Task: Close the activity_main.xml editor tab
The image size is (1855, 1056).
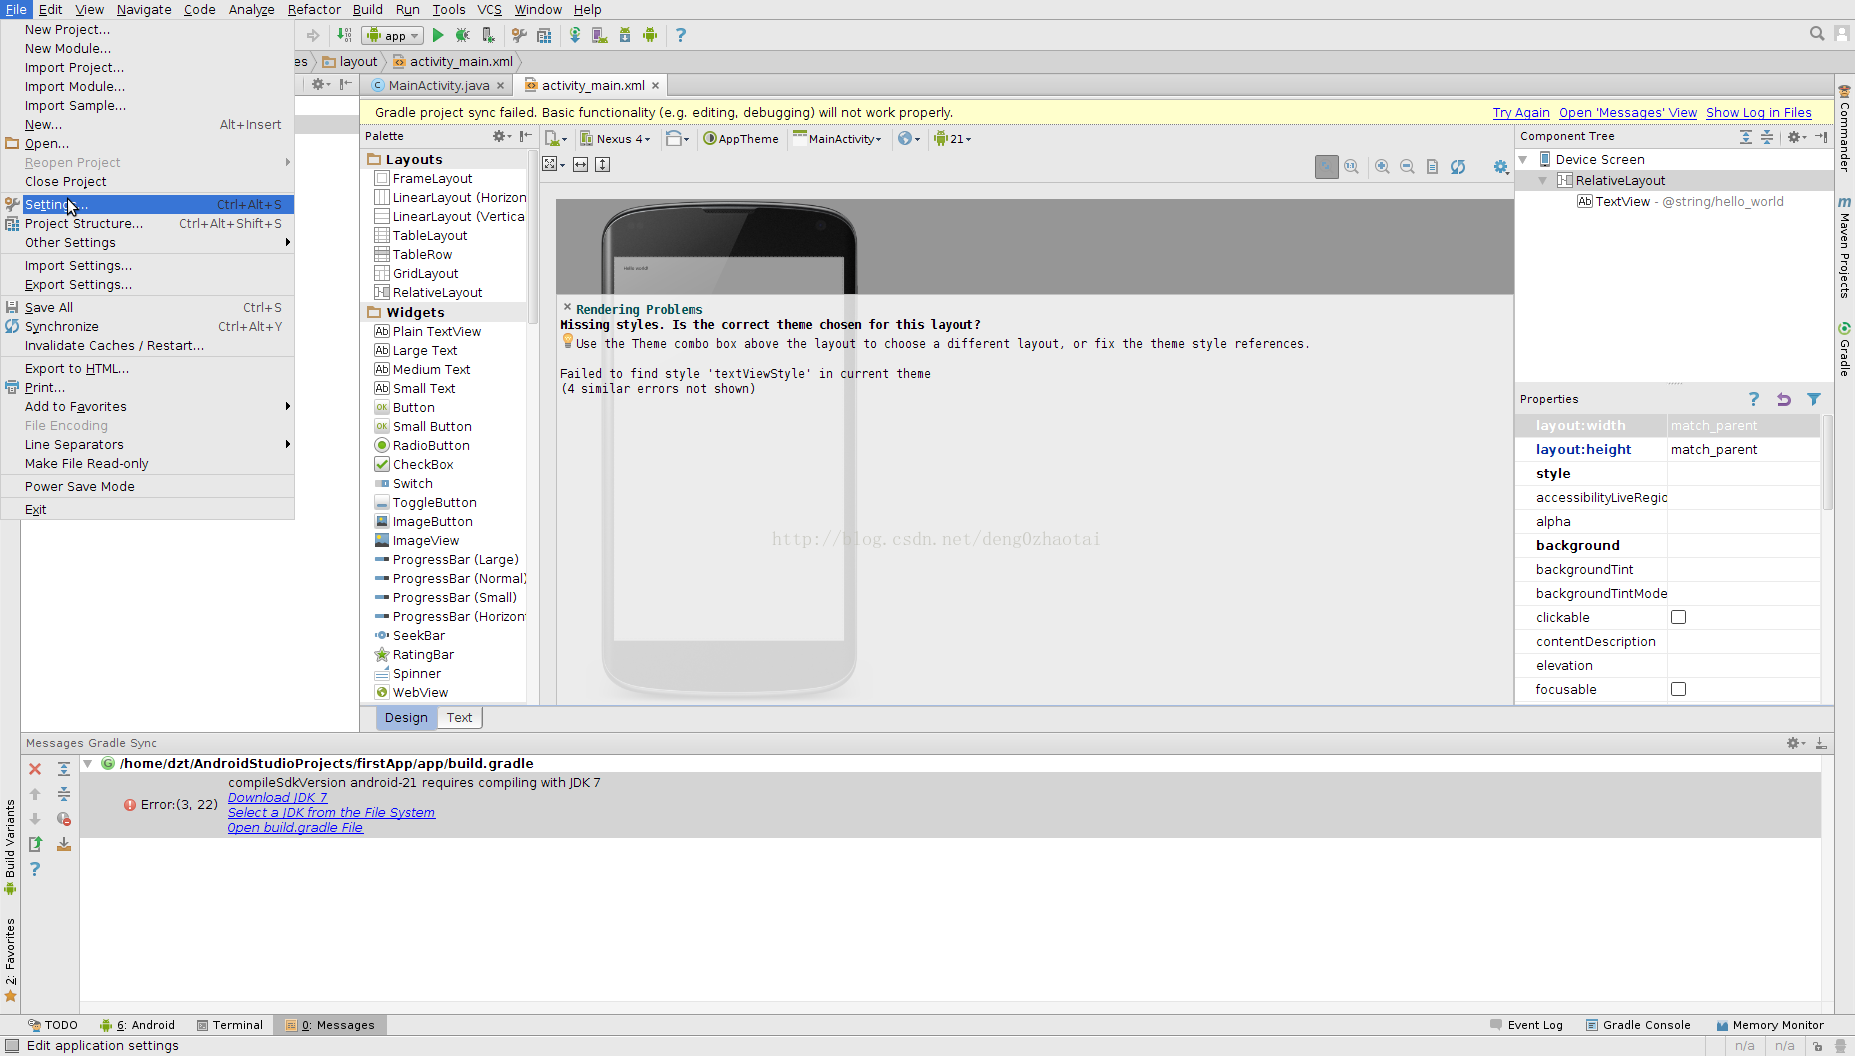Action: [x=656, y=85]
